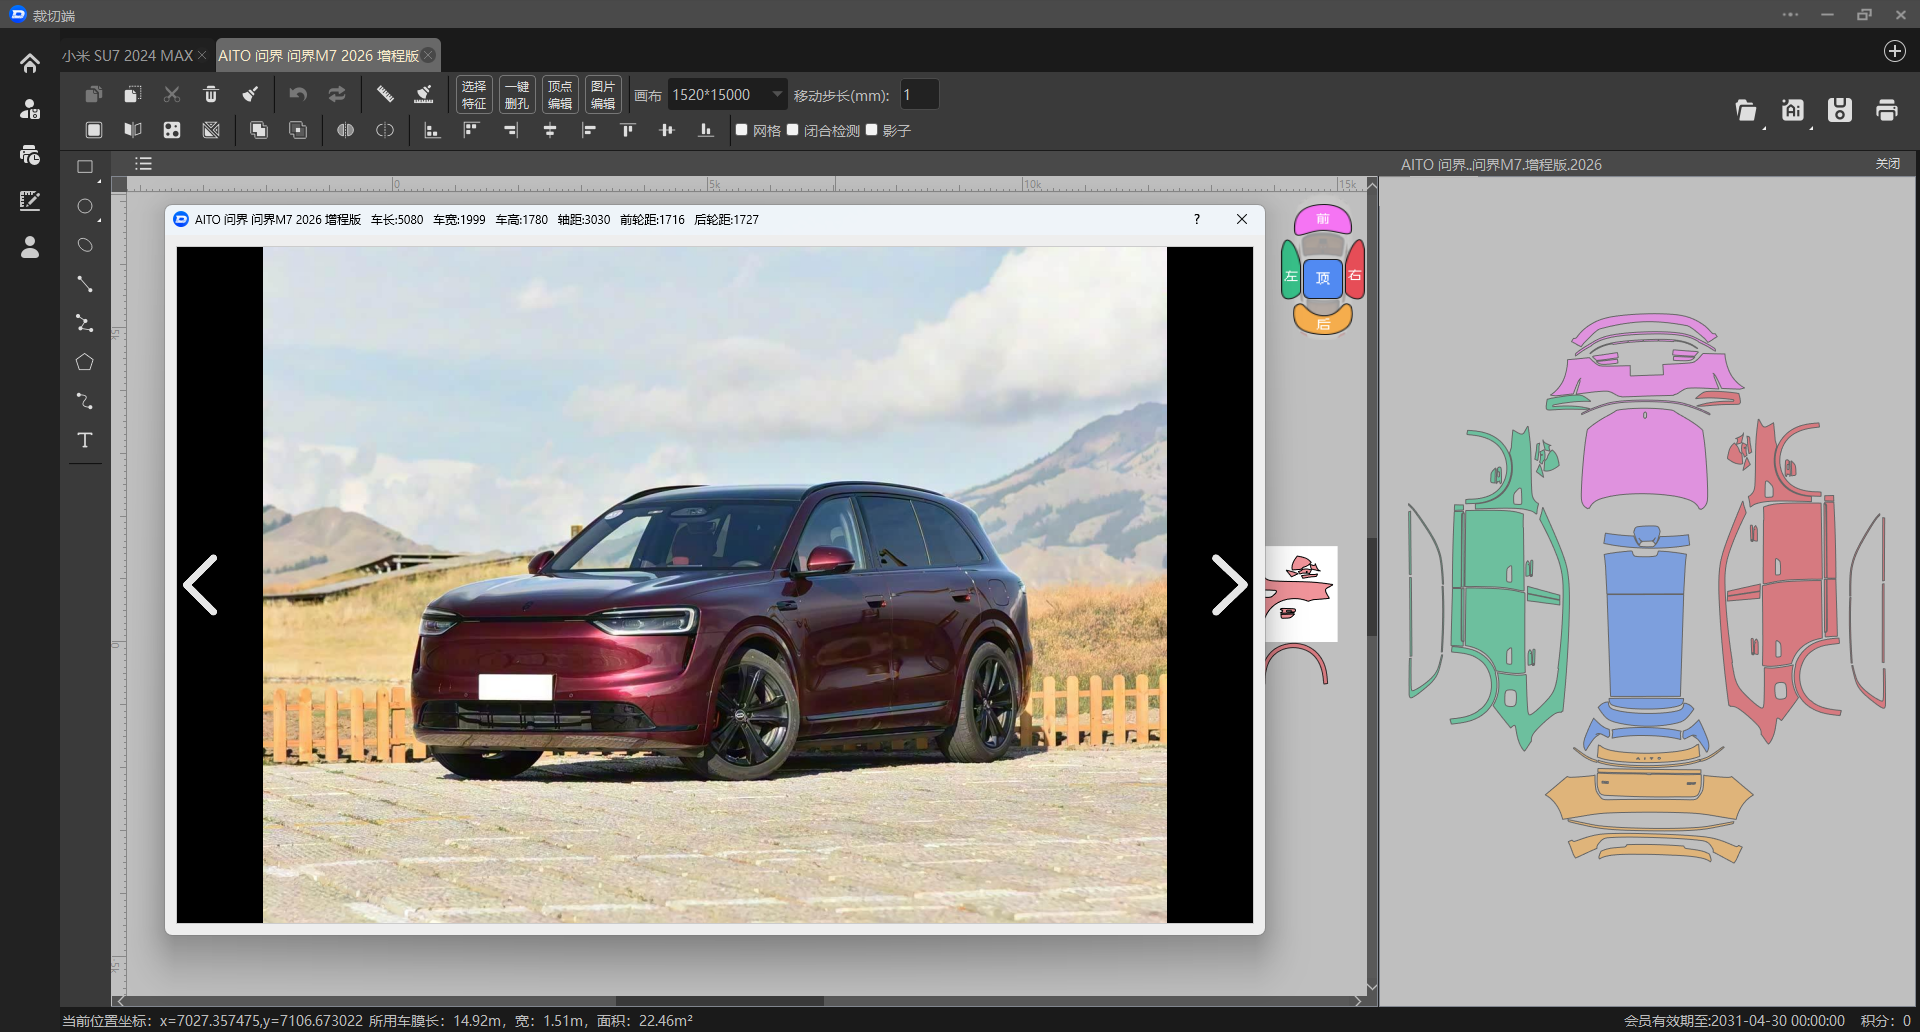Select the Curve drawing tool
The image size is (1920, 1032).
[x=85, y=401]
